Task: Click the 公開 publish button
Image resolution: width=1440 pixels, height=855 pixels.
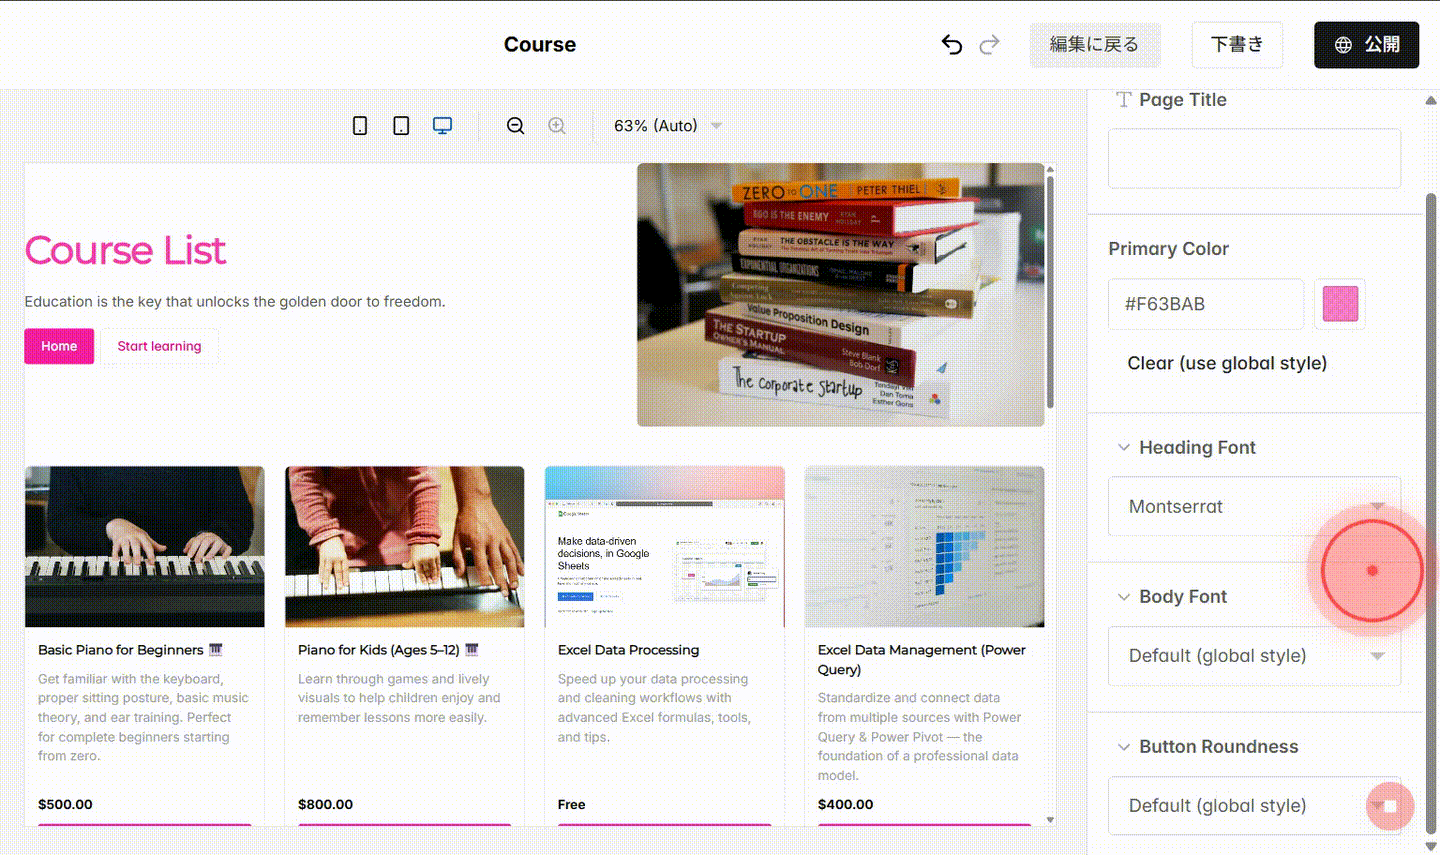Action: click(1366, 45)
